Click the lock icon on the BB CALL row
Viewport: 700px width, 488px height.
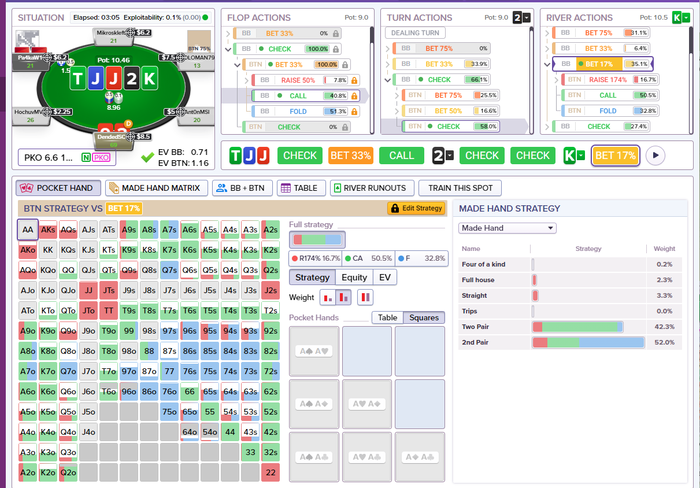click(354, 96)
